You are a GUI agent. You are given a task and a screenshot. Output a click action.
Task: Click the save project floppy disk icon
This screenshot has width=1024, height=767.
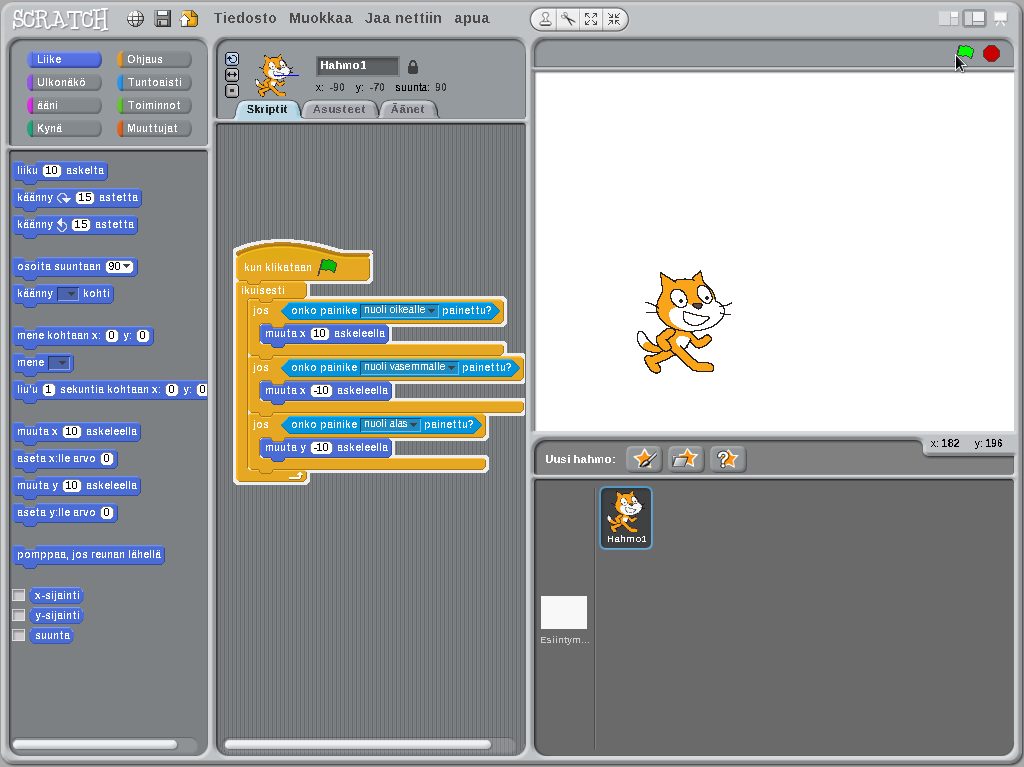coord(162,19)
